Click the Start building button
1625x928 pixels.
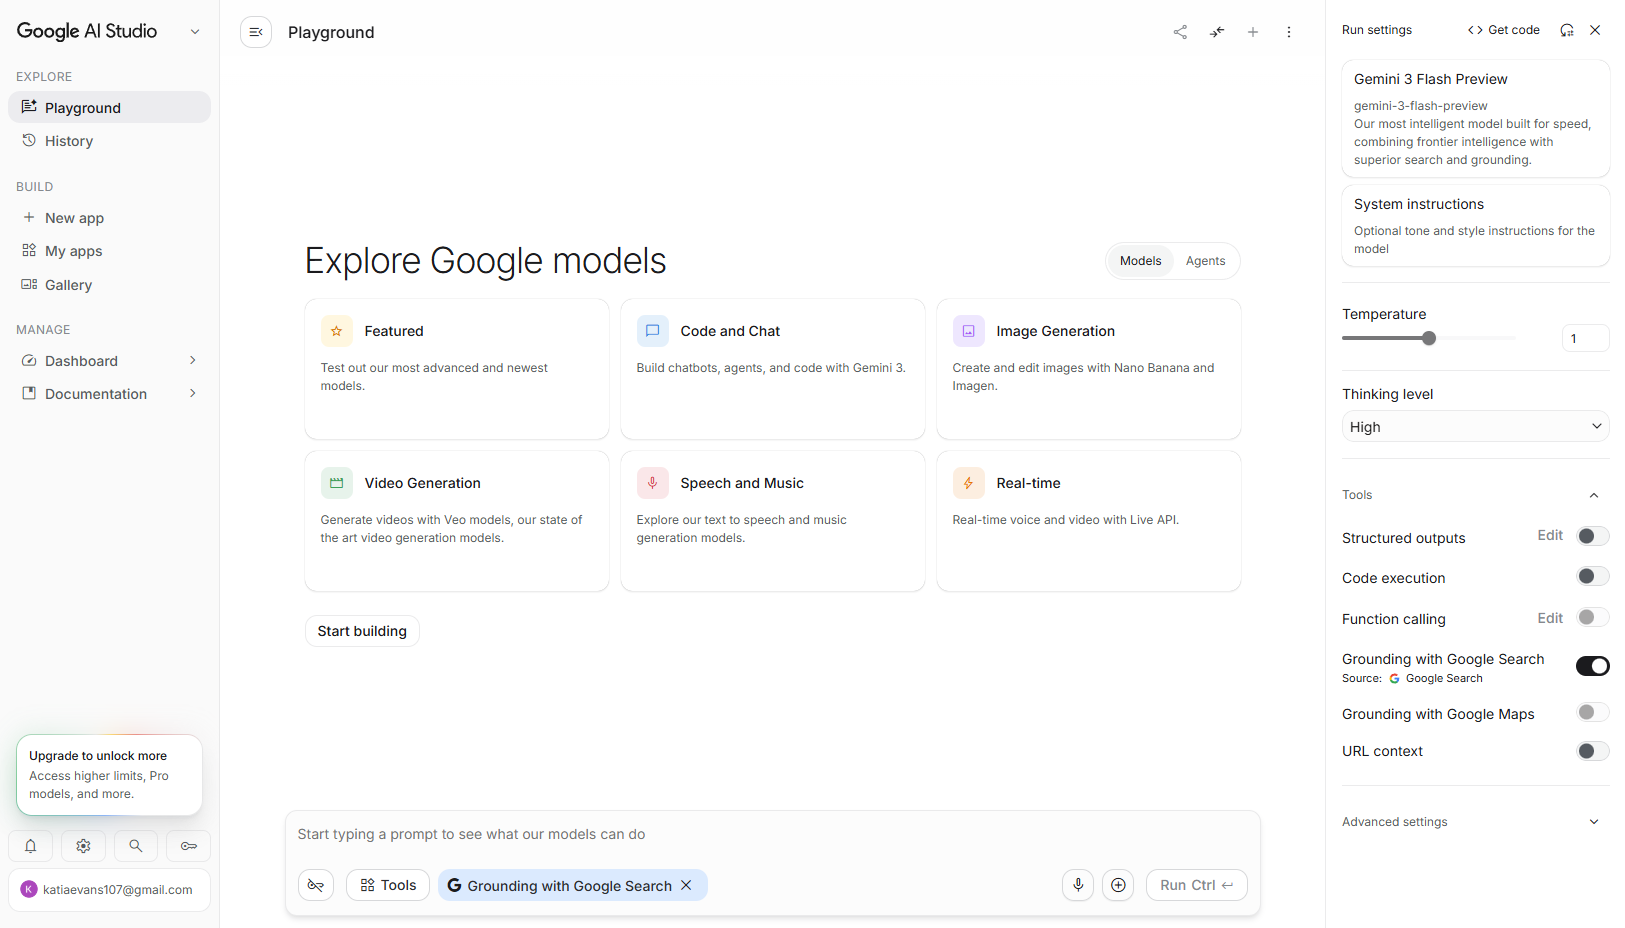pyautogui.click(x=362, y=631)
